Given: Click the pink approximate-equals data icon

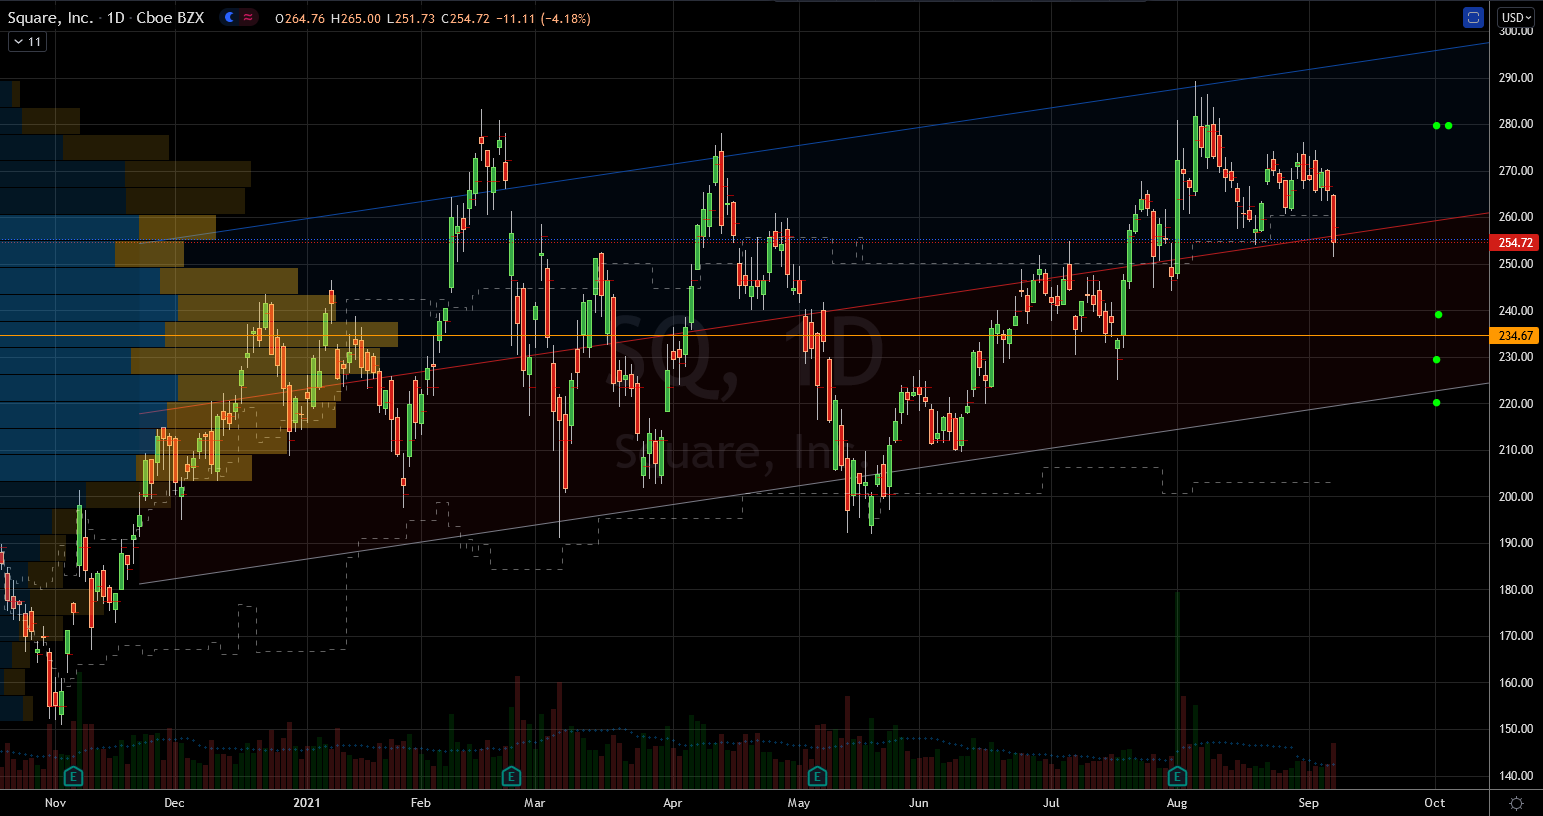Looking at the screenshot, I should [247, 18].
